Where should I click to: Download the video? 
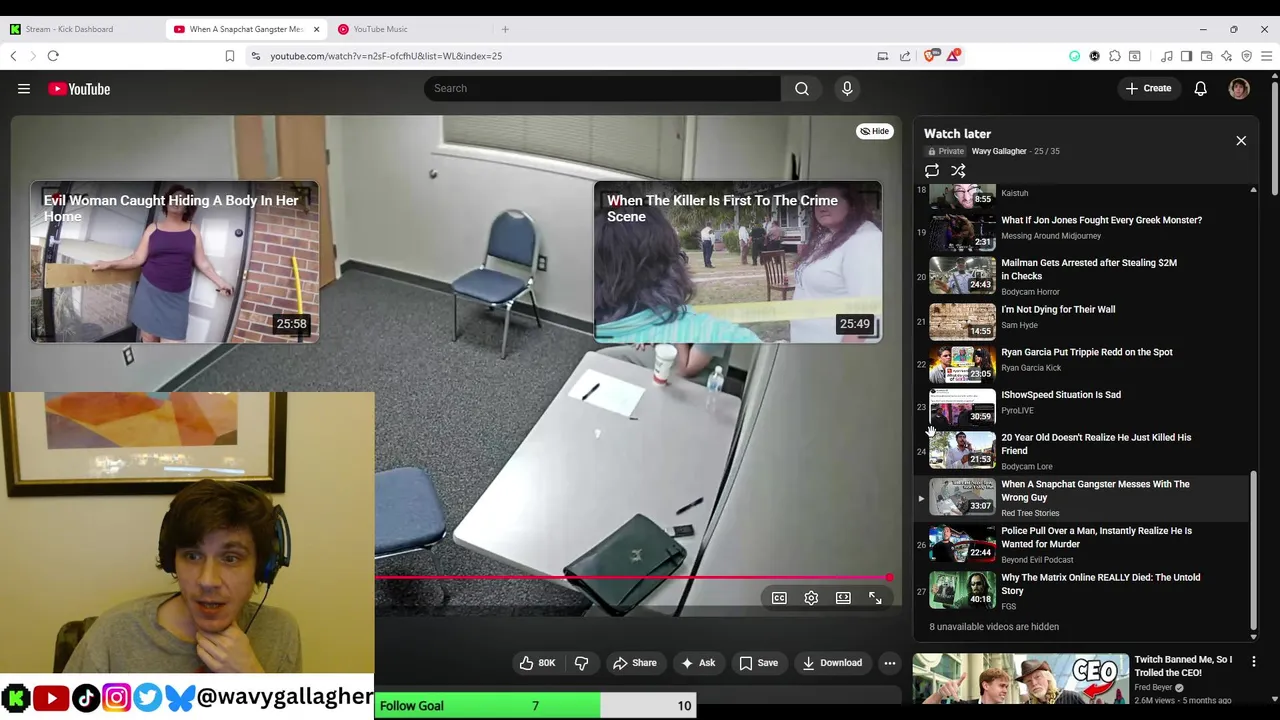click(x=832, y=663)
